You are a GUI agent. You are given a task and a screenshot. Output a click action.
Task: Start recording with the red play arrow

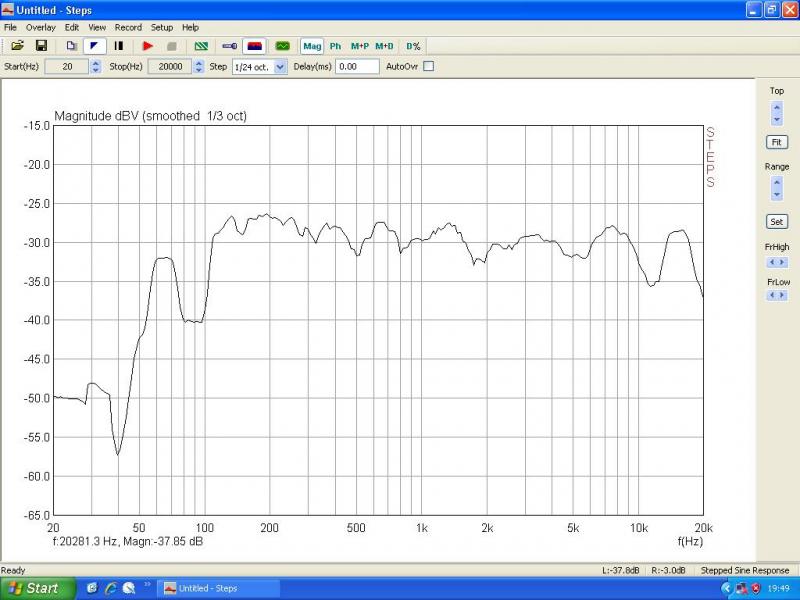148,46
